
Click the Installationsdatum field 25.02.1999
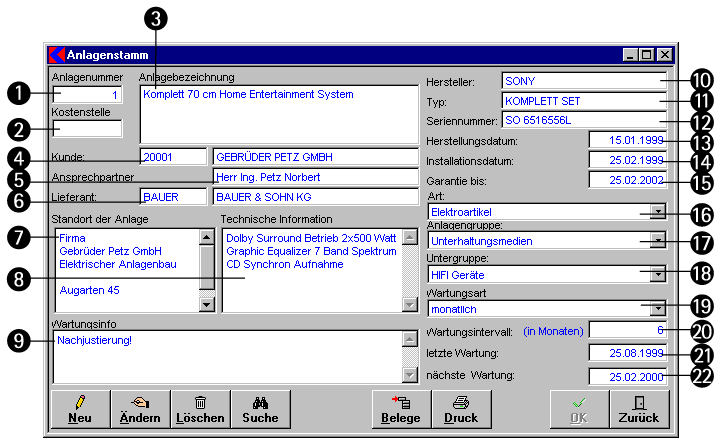[x=628, y=160]
